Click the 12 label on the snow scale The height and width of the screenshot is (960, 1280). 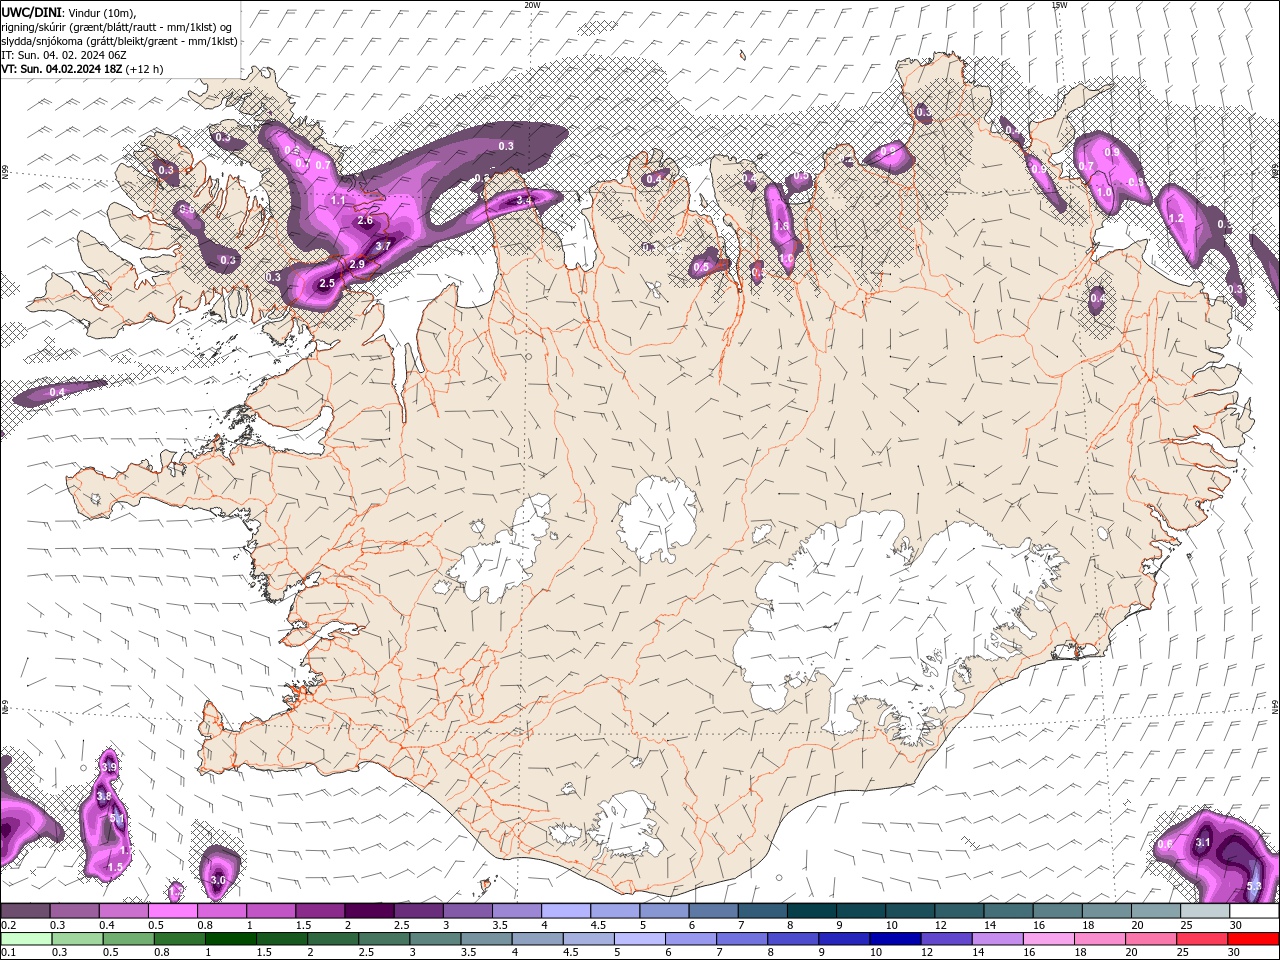click(x=940, y=925)
